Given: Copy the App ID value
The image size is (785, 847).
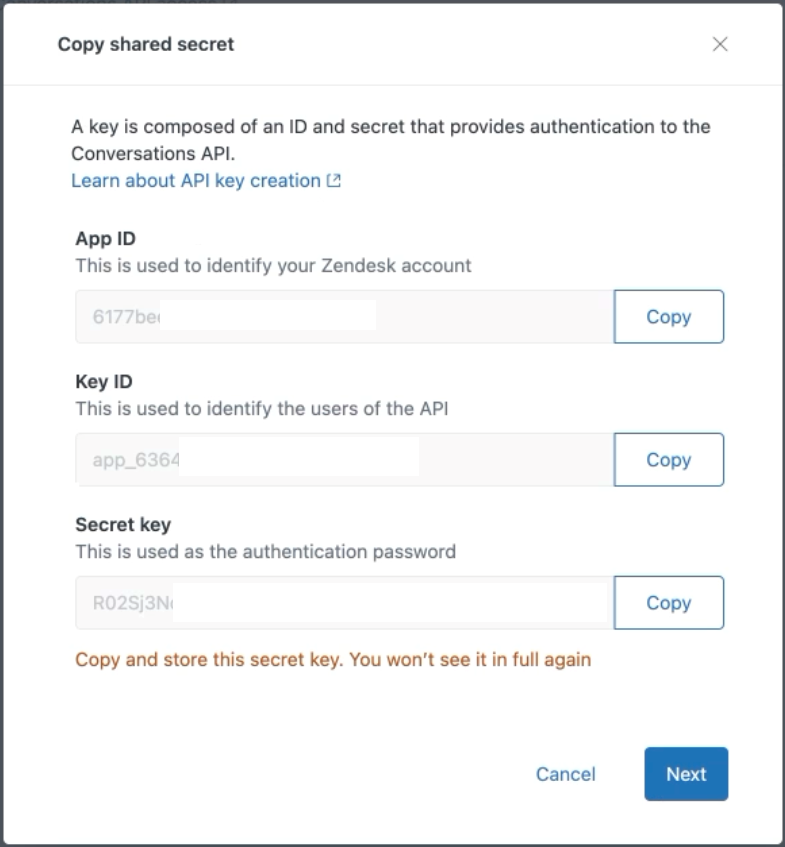Looking at the screenshot, I should (668, 317).
